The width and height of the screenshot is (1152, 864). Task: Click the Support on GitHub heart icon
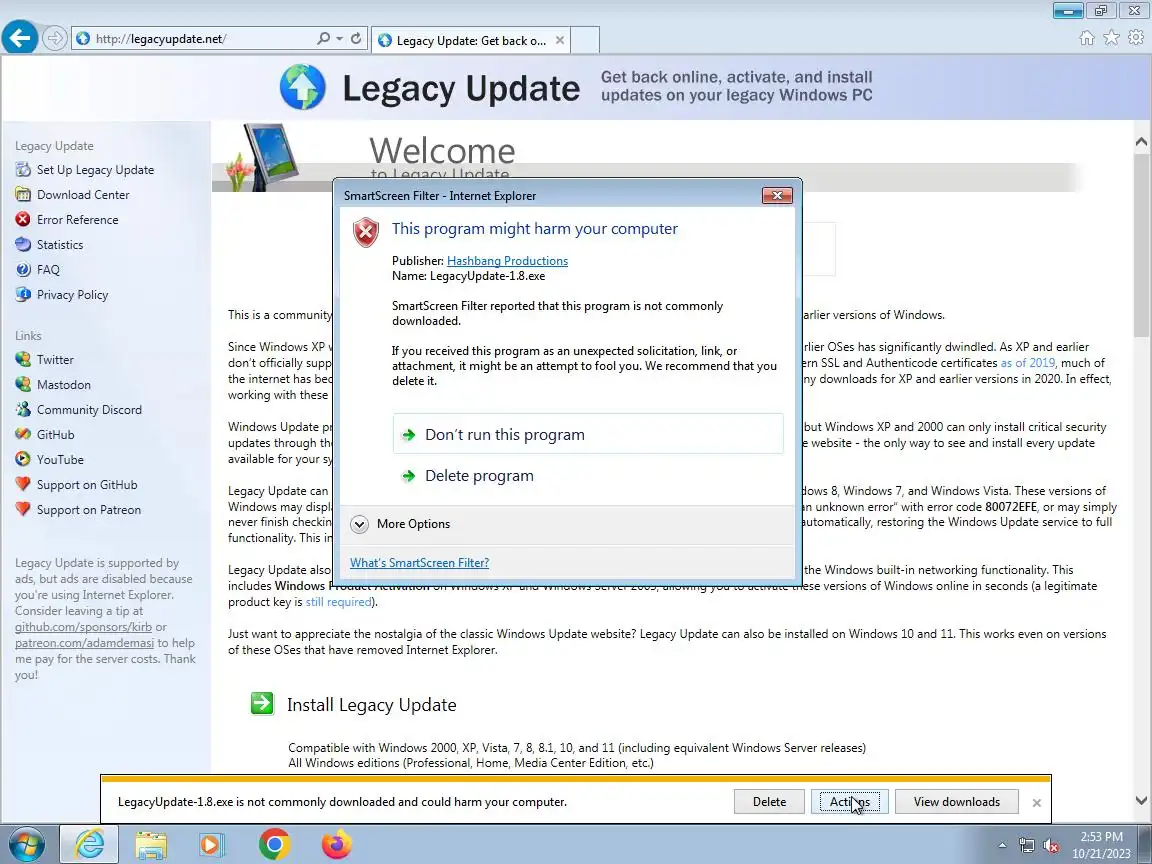(x=24, y=485)
